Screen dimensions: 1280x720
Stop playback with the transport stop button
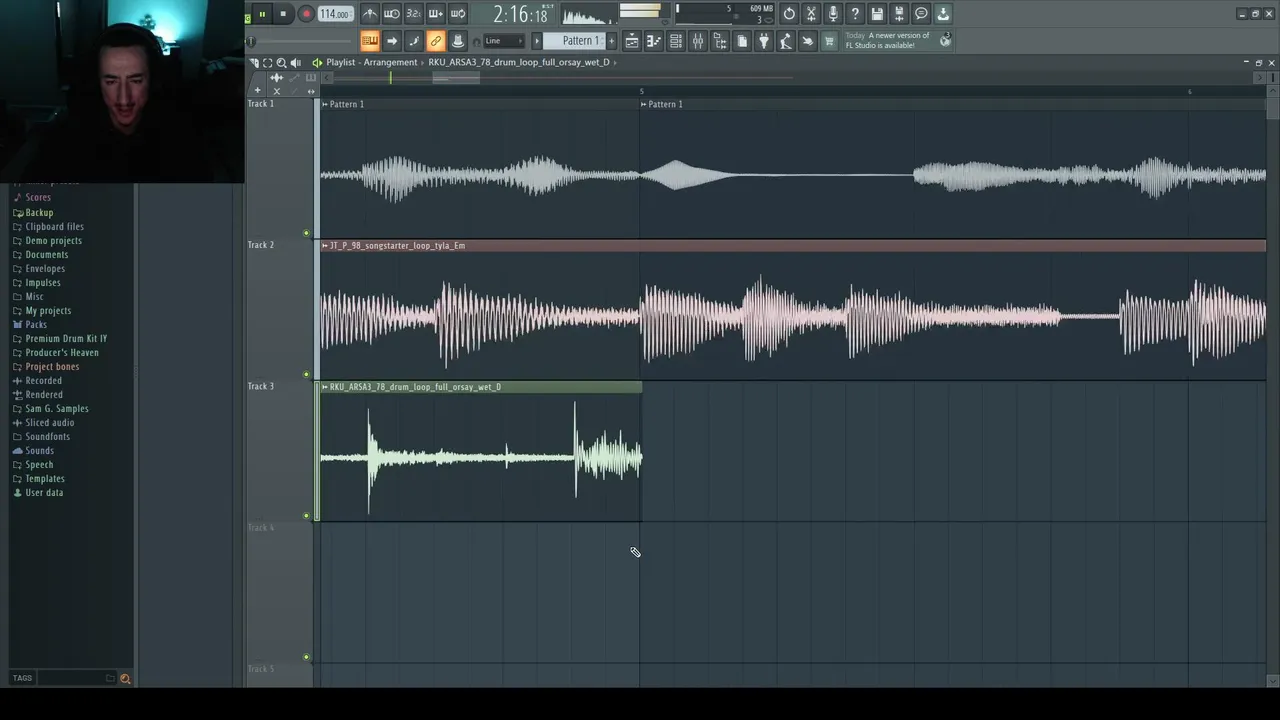(x=283, y=14)
